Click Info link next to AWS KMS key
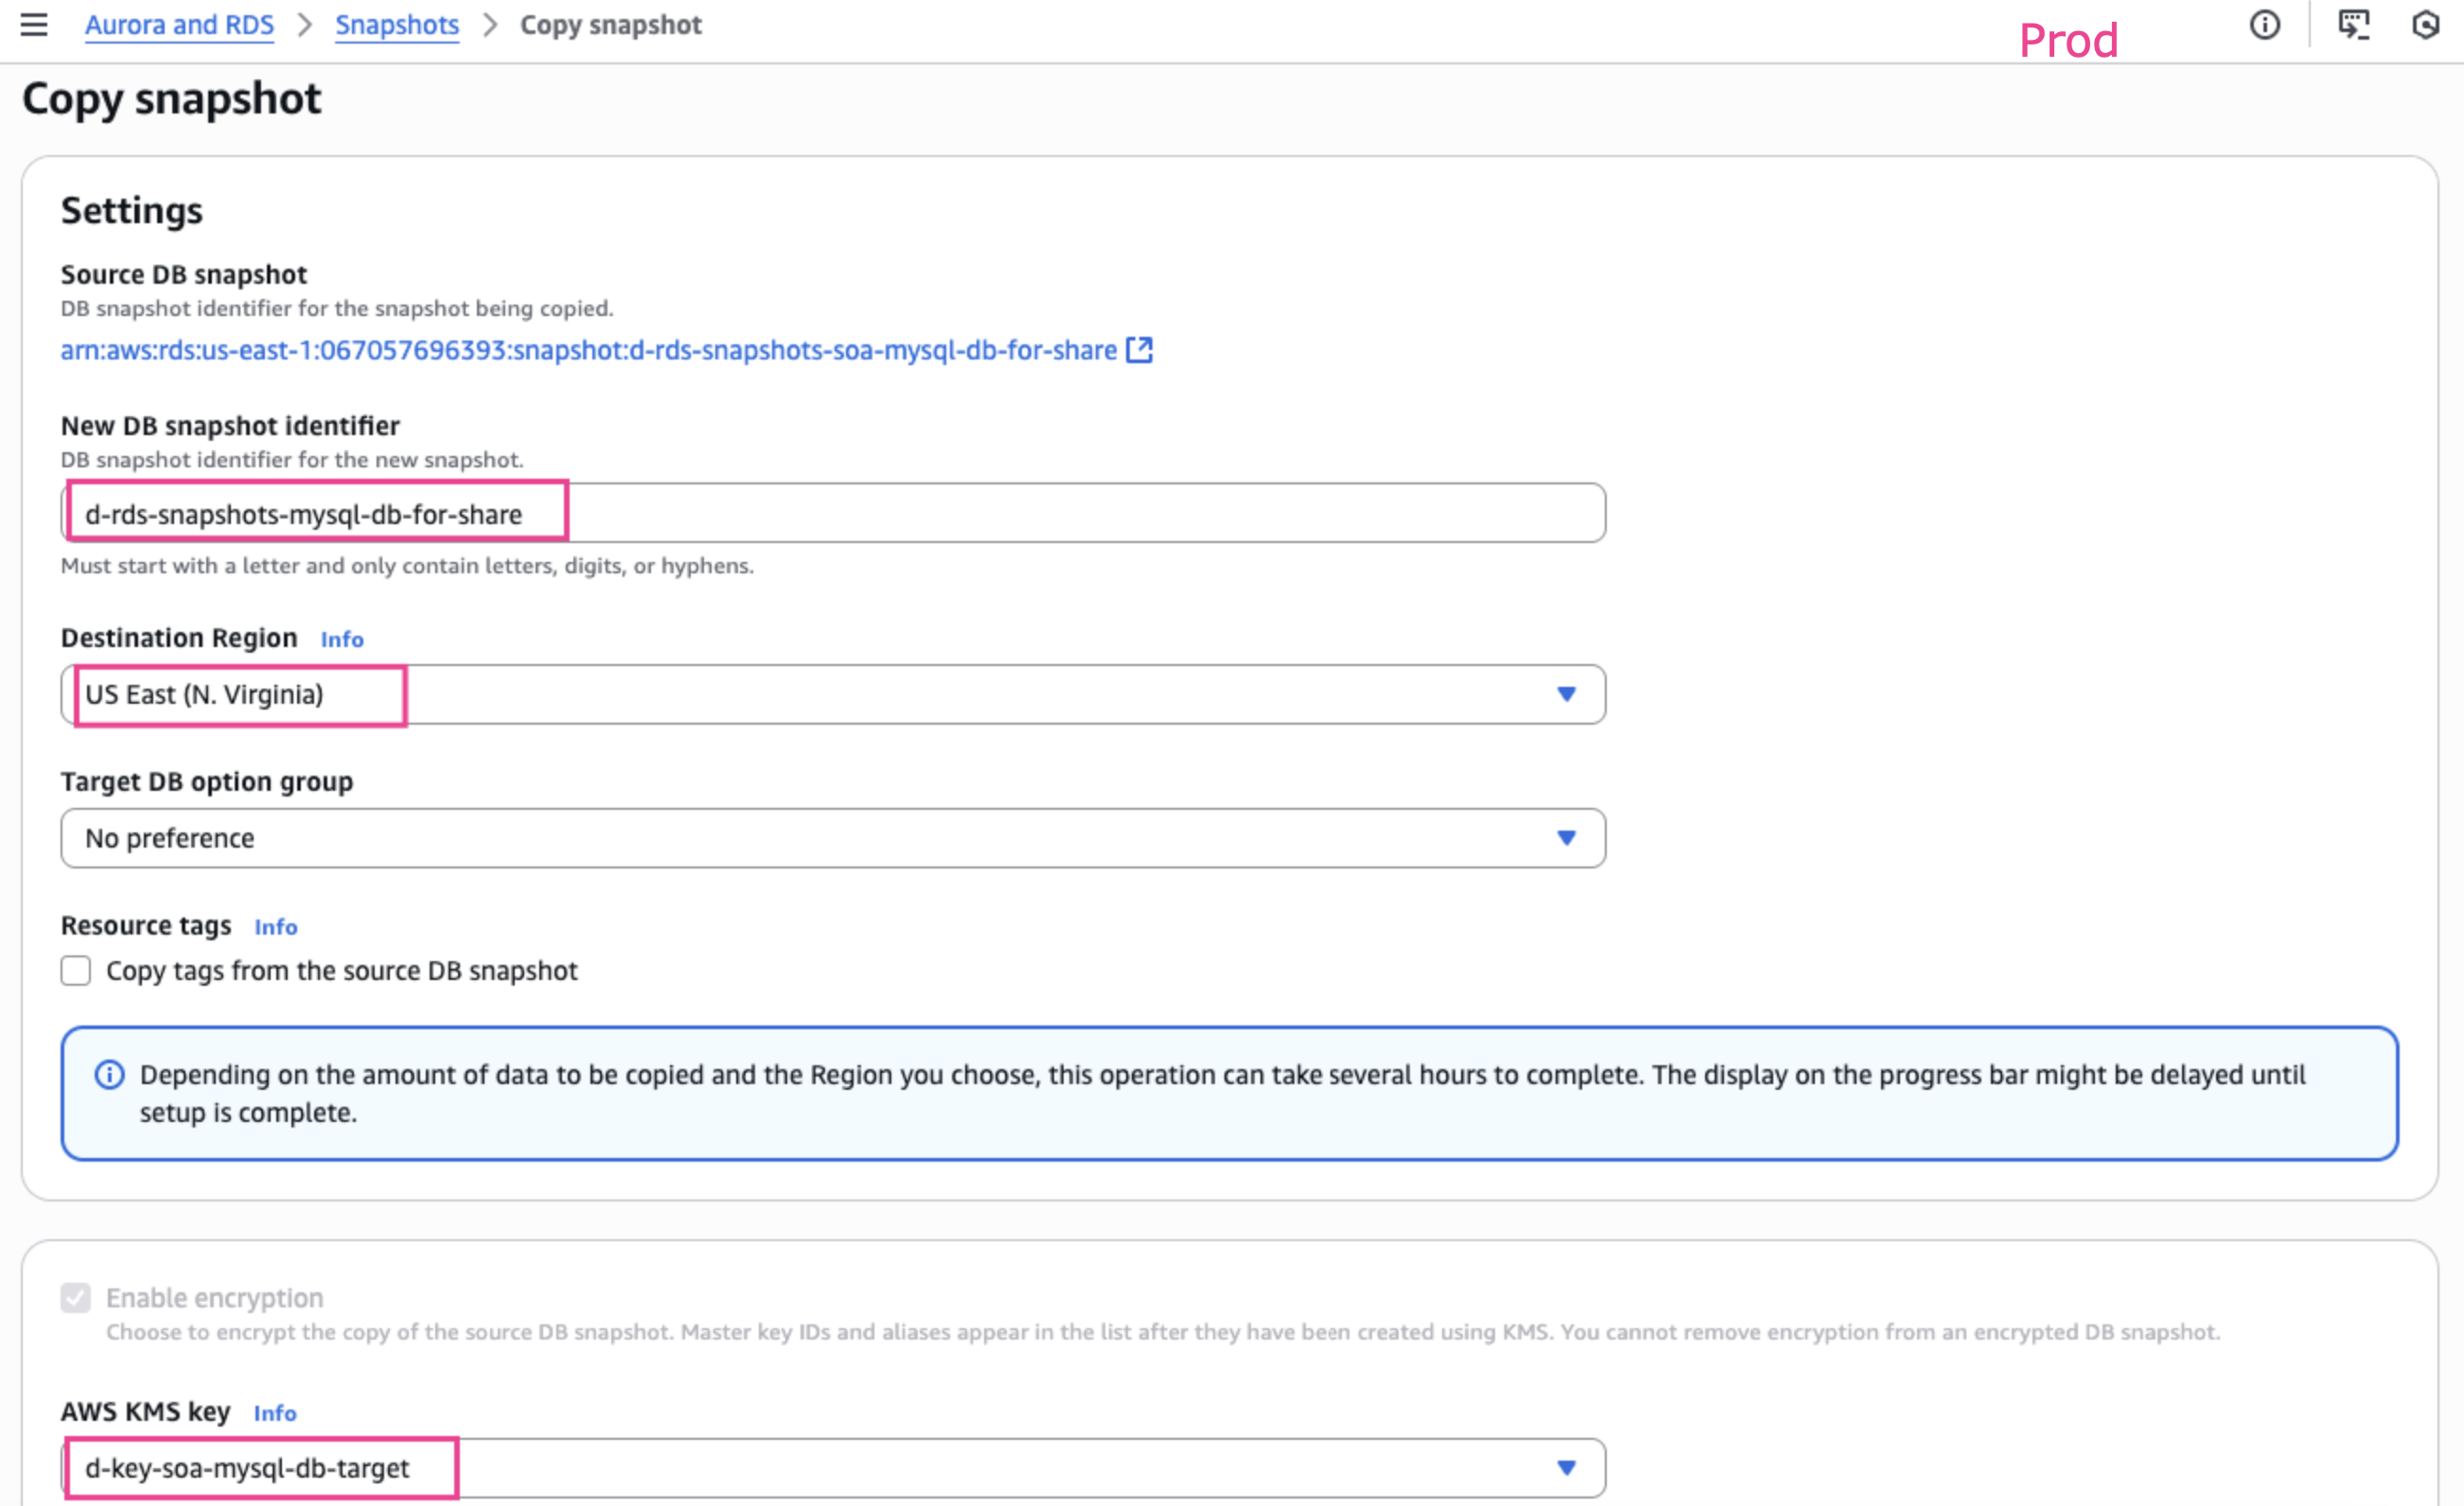The height and width of the screenshot is (1506, 2464). click(x=275, y=1413)
